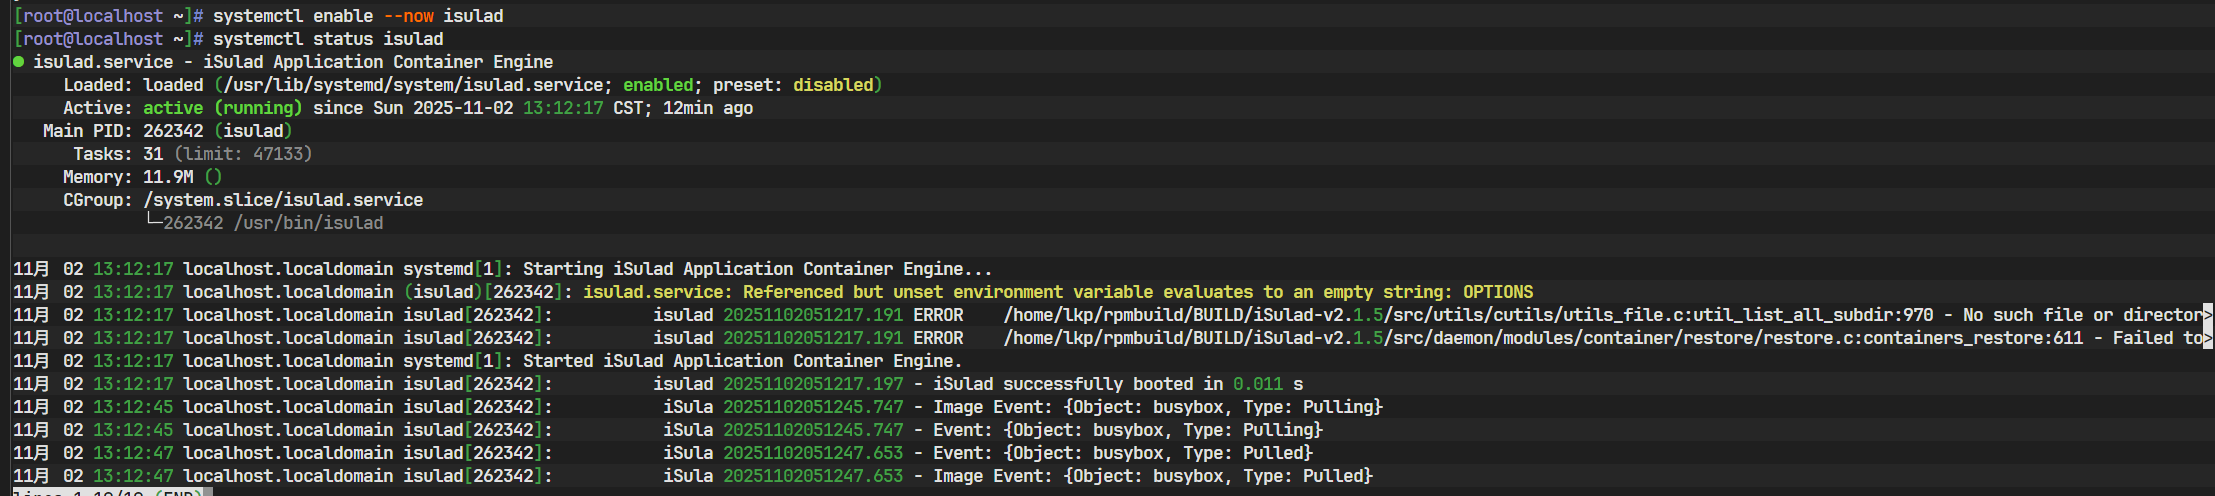This screenshot has height=496, width=2215.
Task: Click the truncation marker '>' on utils_file.c line
Action: coord(2208,315)
